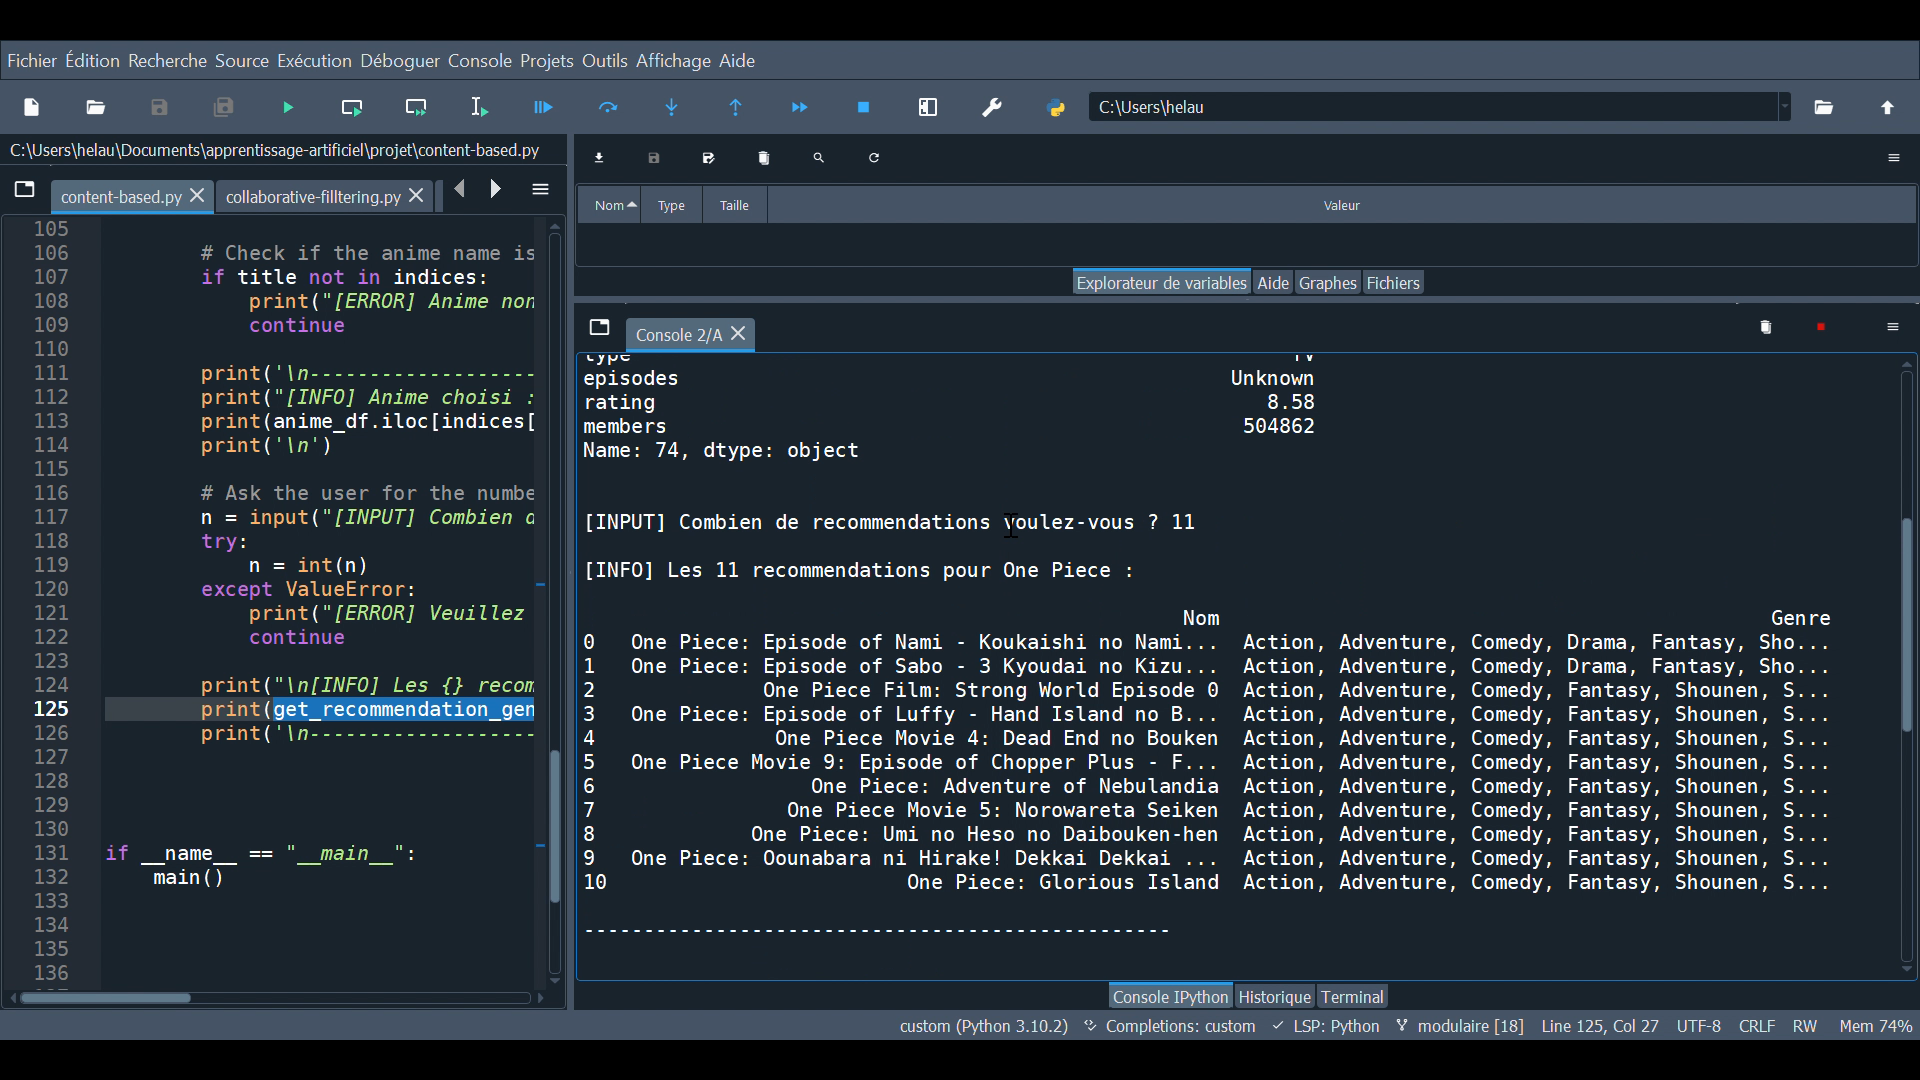Switch to the collaborative-filltering.py tab

[x=313, y=197]
